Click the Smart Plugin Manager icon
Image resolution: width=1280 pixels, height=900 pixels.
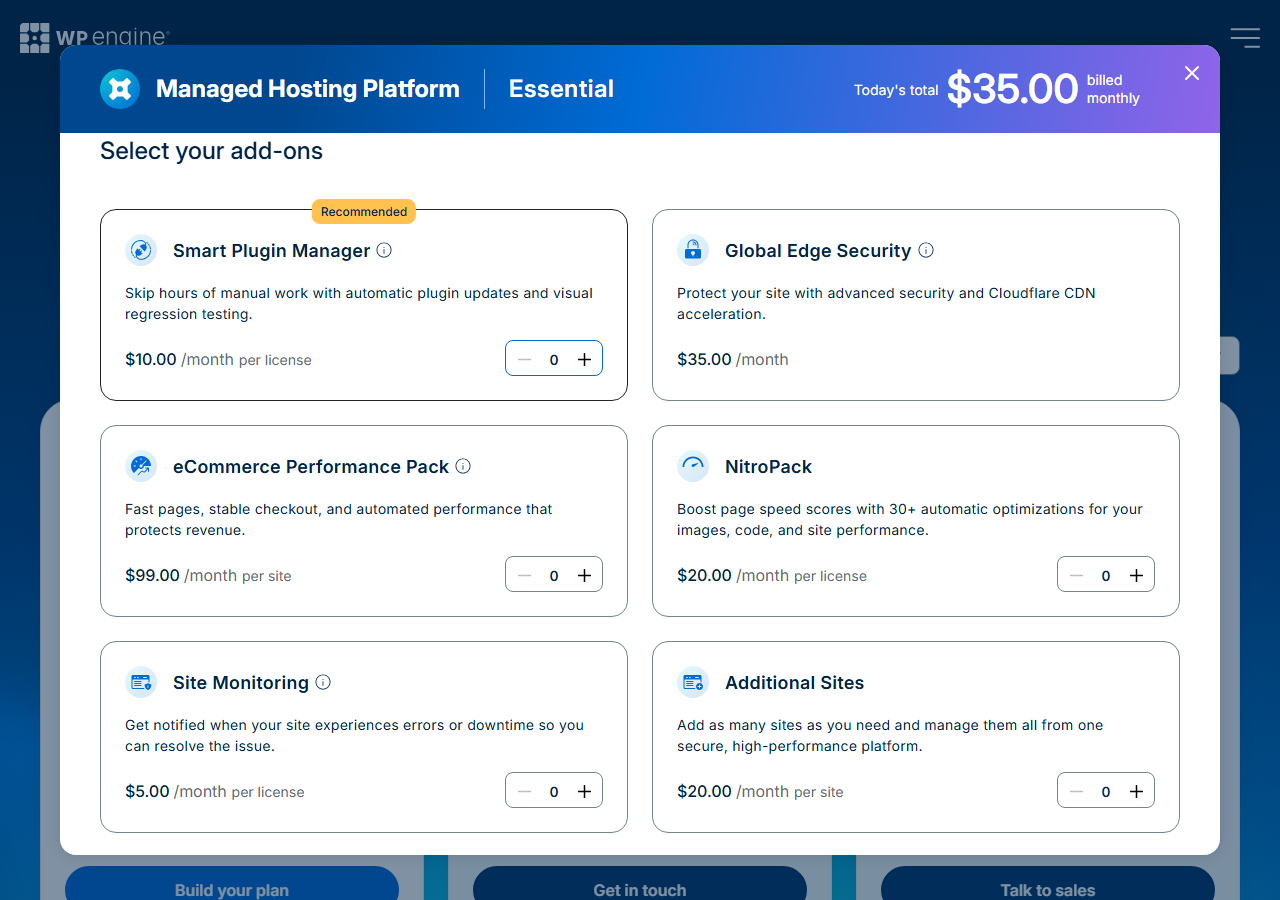141,250
